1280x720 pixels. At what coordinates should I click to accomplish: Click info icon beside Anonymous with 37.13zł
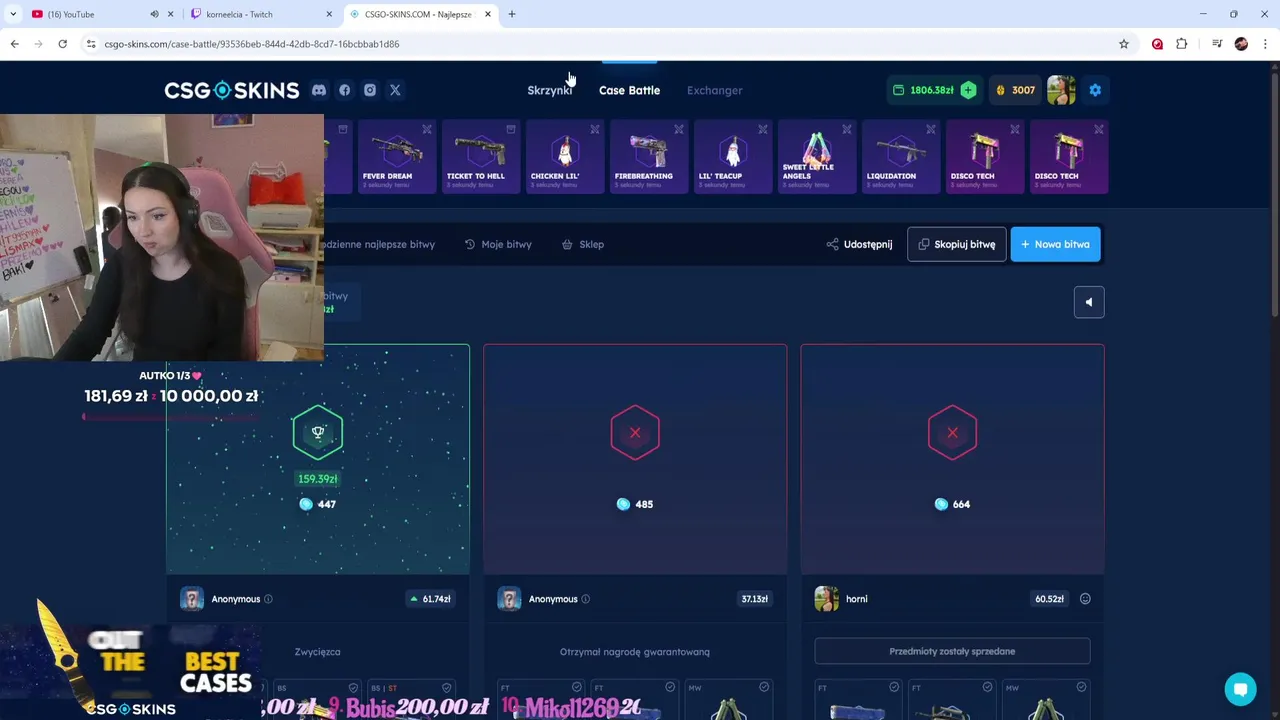(585, 599)
